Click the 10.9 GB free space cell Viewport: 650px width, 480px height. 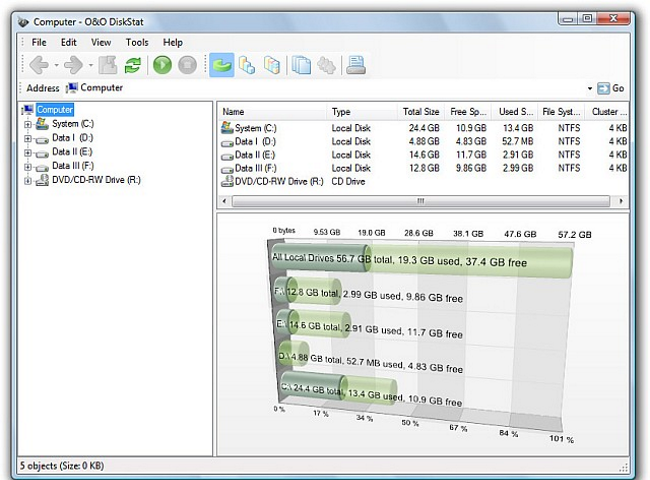471,128
